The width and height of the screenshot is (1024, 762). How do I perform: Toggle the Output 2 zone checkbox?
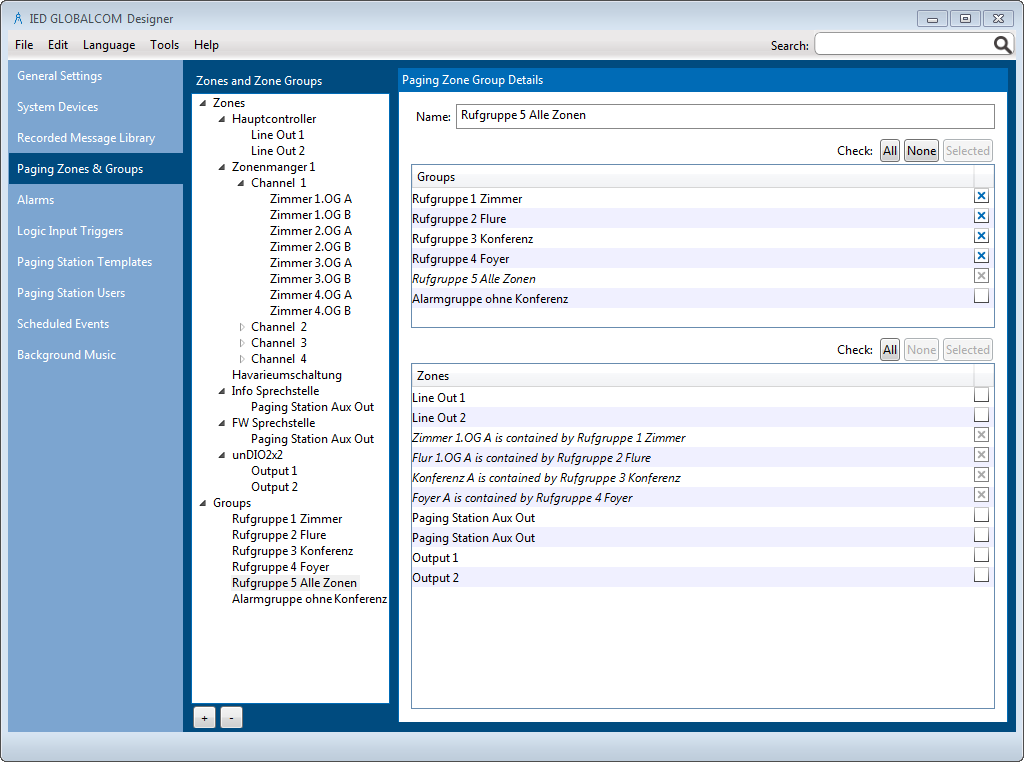(x=981, y=575)
